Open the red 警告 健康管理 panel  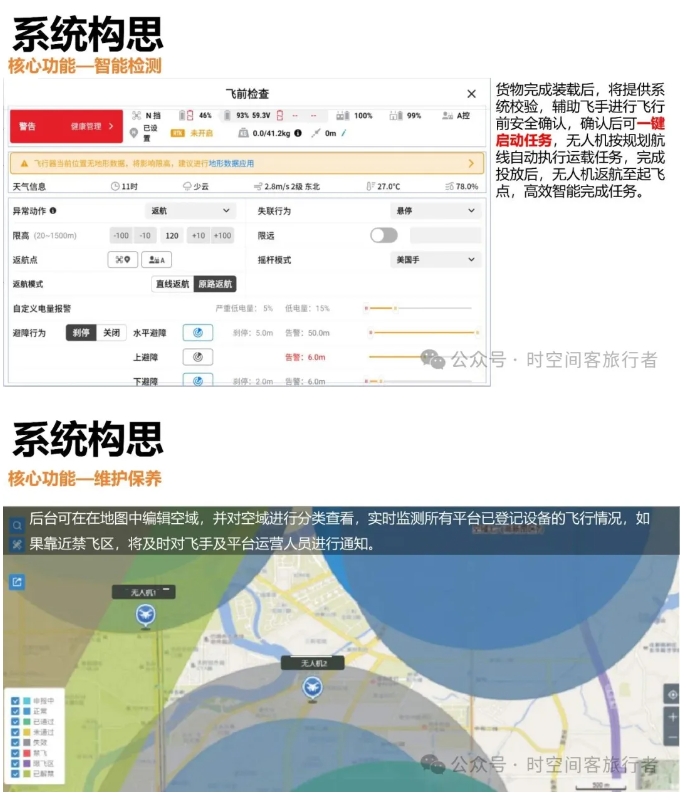(66, 126)
